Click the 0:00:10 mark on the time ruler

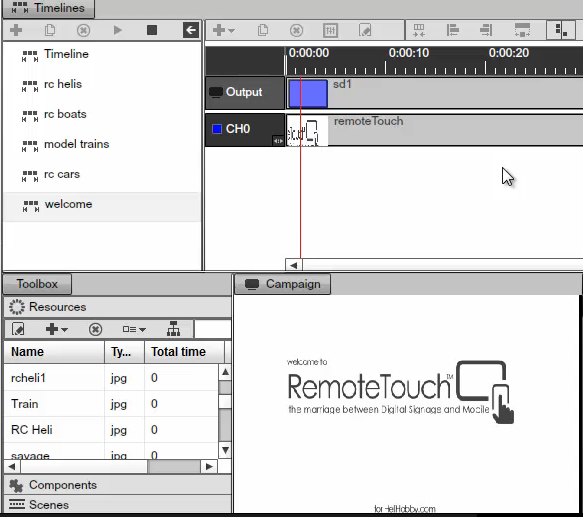click(x=409, y=53)
